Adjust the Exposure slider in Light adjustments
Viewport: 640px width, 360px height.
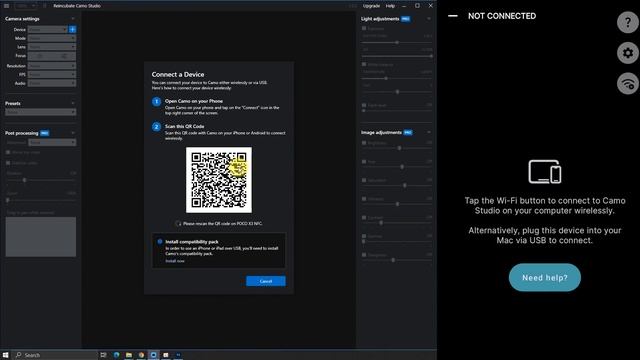point(397,42)
